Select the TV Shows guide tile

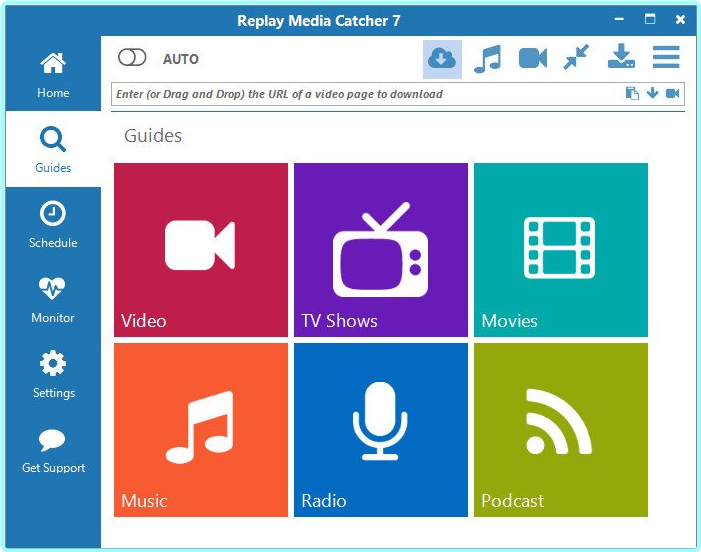point(381,250)
